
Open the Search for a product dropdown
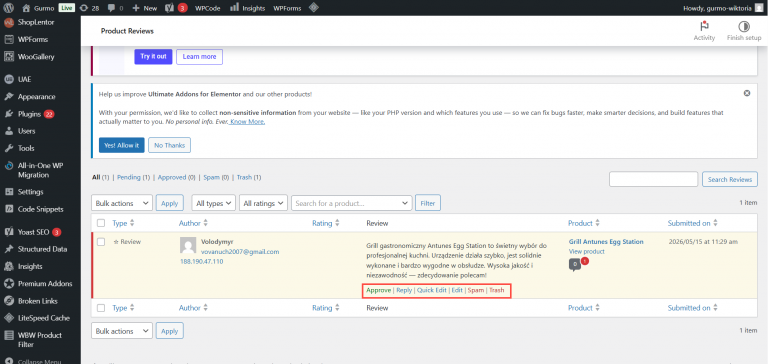[352, 203]
